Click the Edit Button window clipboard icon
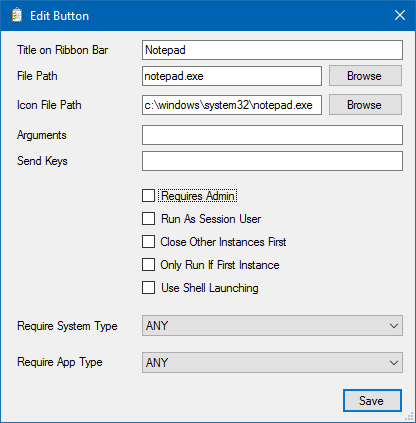Viewport: 416px width, 423px height. pos(17,16)
